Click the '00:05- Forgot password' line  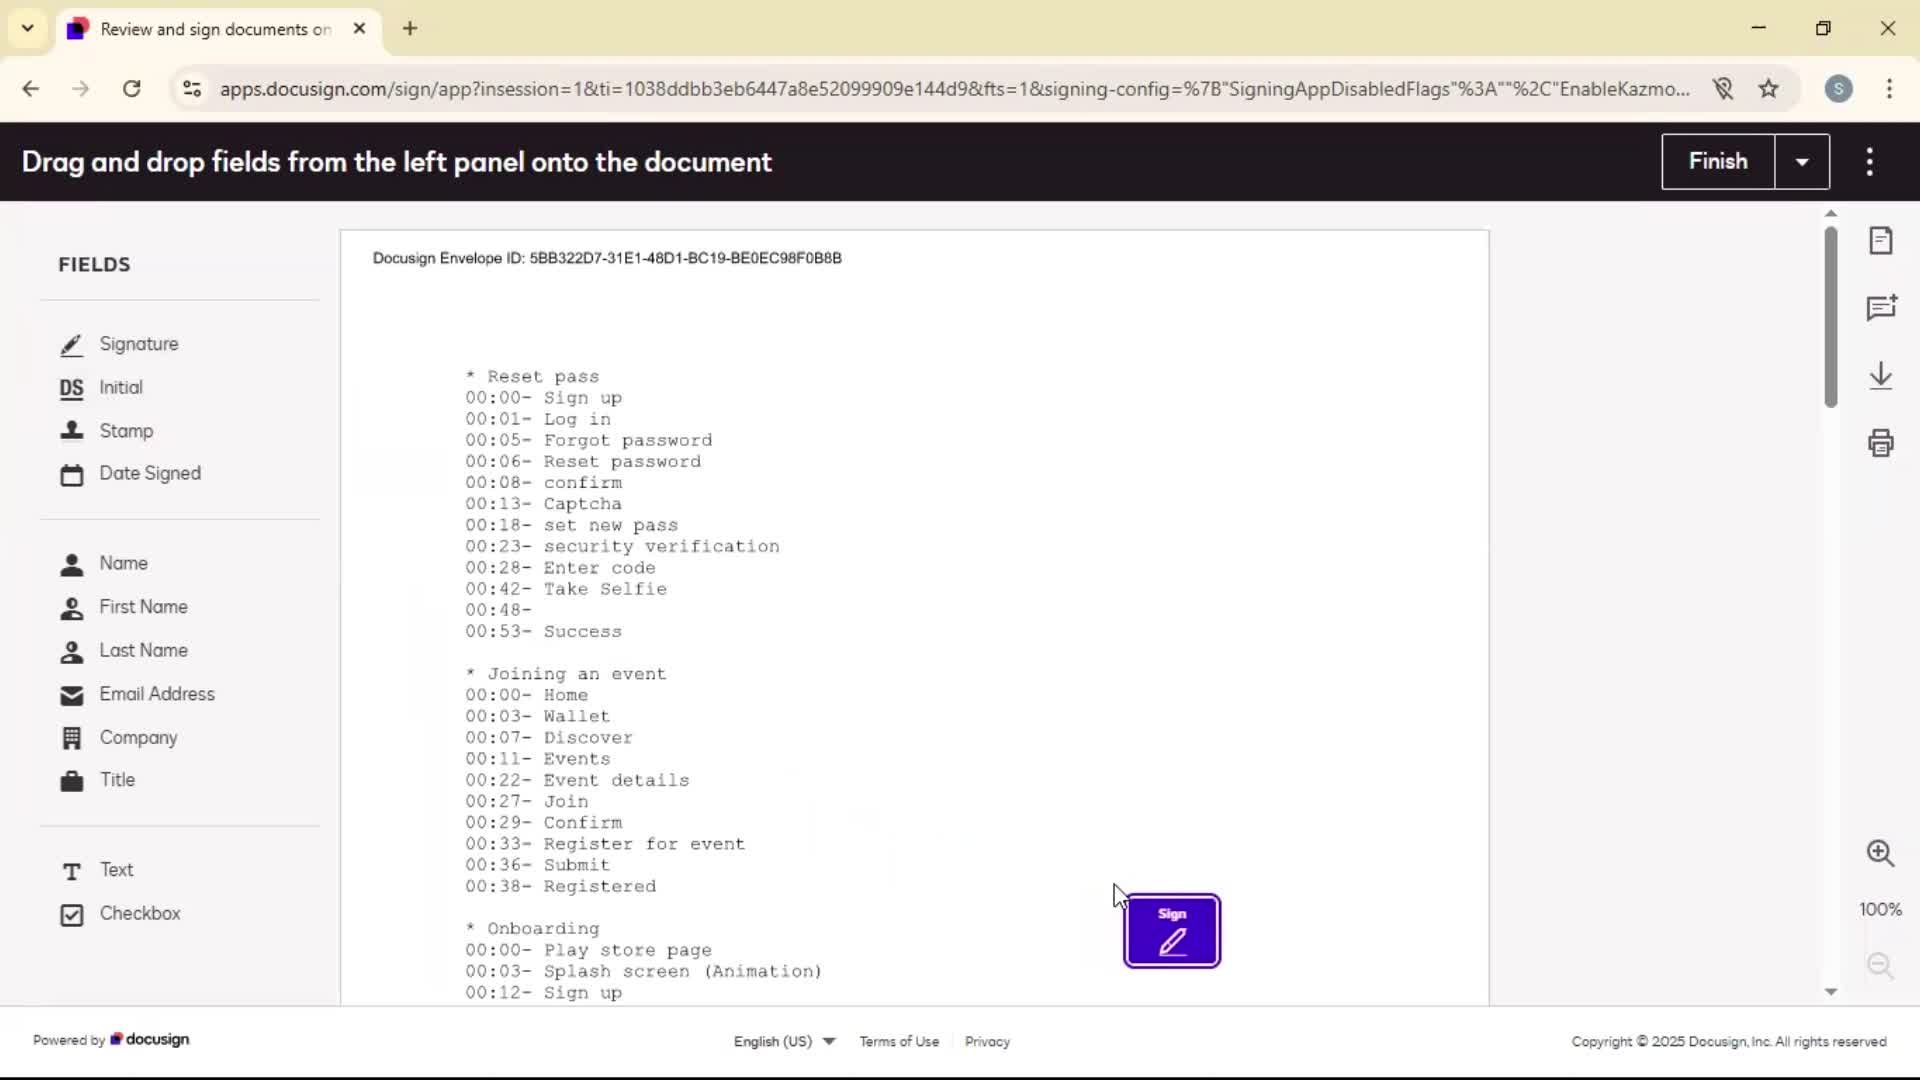[x=589, y=440]
